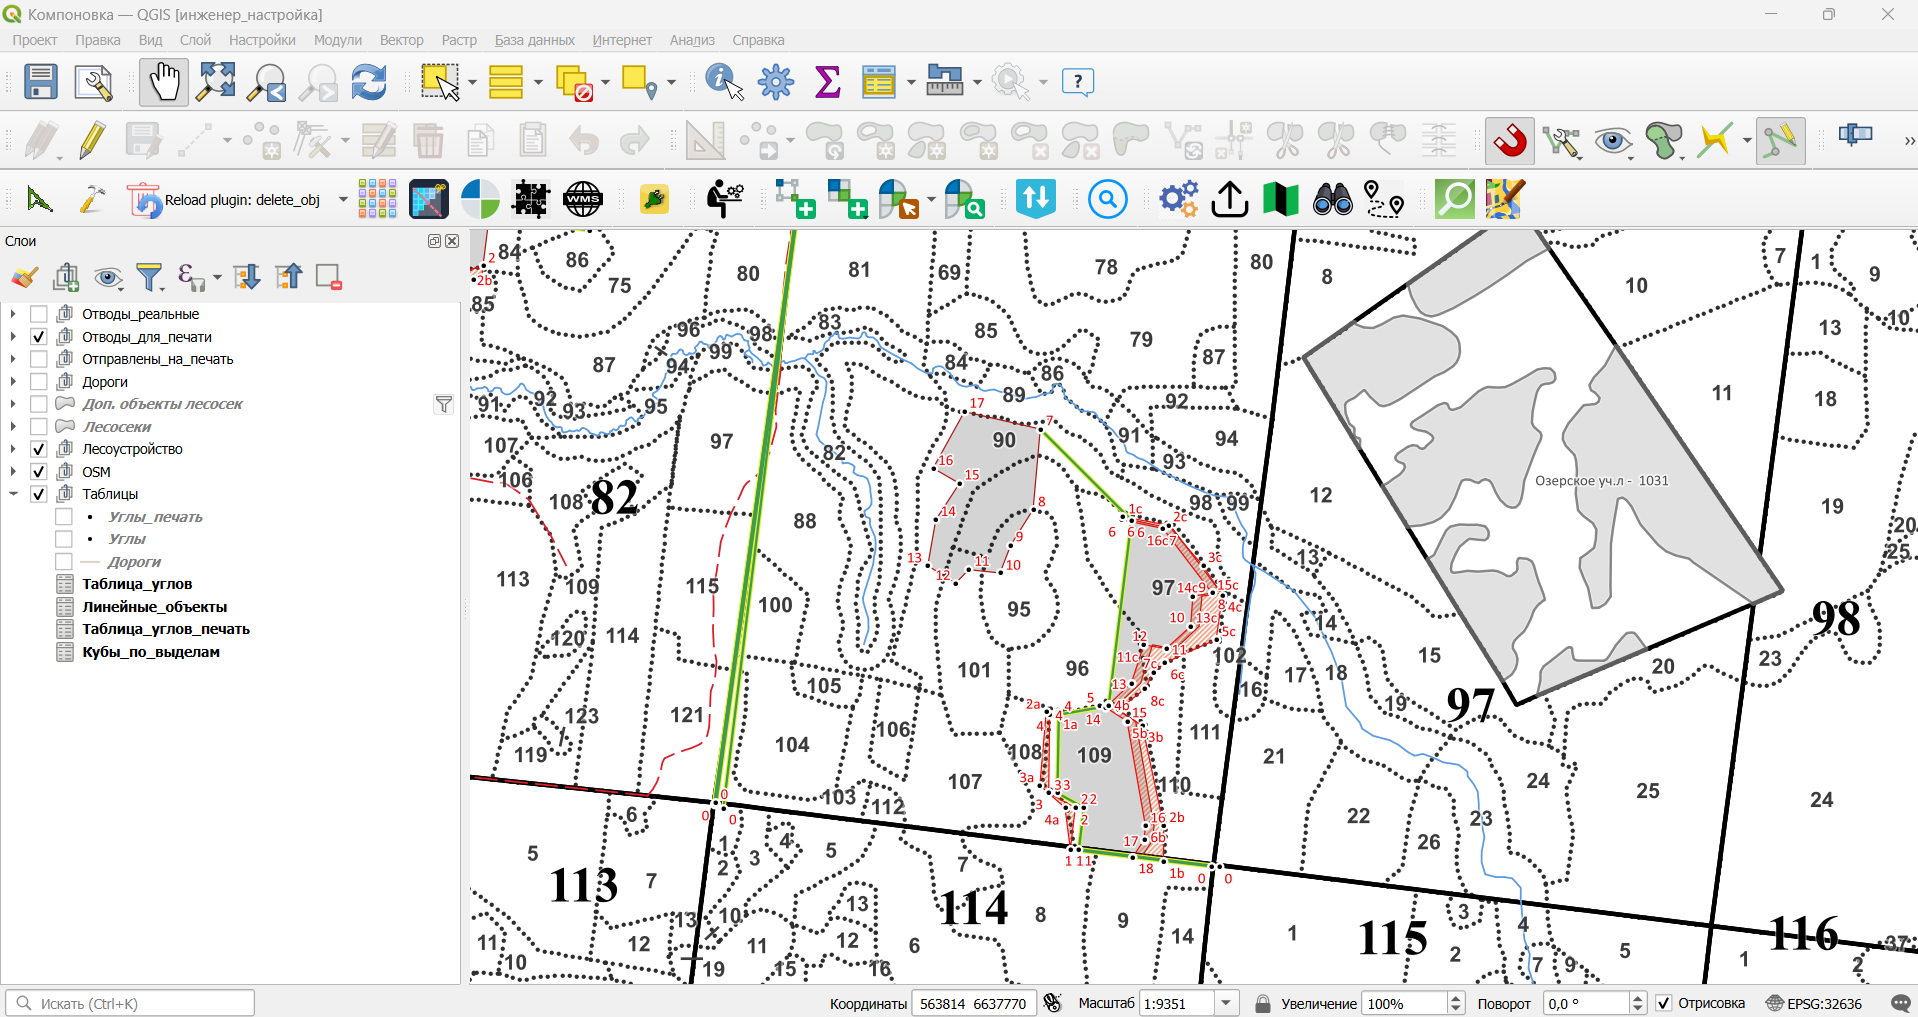The image size is (1918, 1017).
Task: Click the blue circular magnifier plugin icon
Action: [1108, 199]
